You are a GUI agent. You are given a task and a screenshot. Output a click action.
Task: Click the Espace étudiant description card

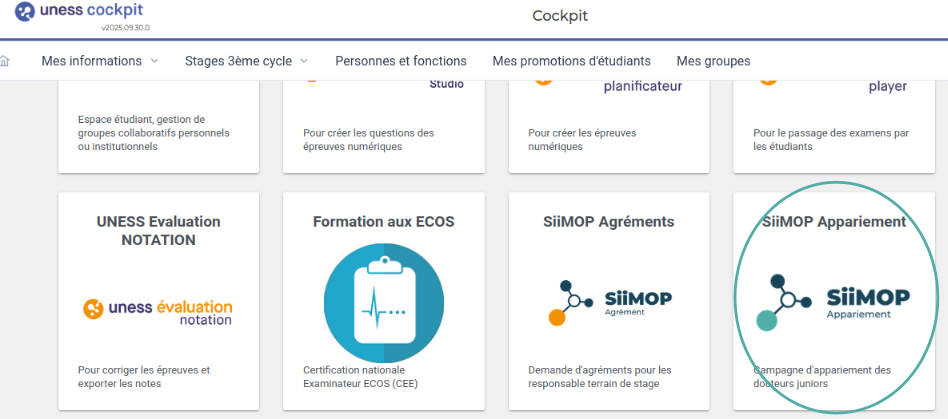(x=158, y=133)
